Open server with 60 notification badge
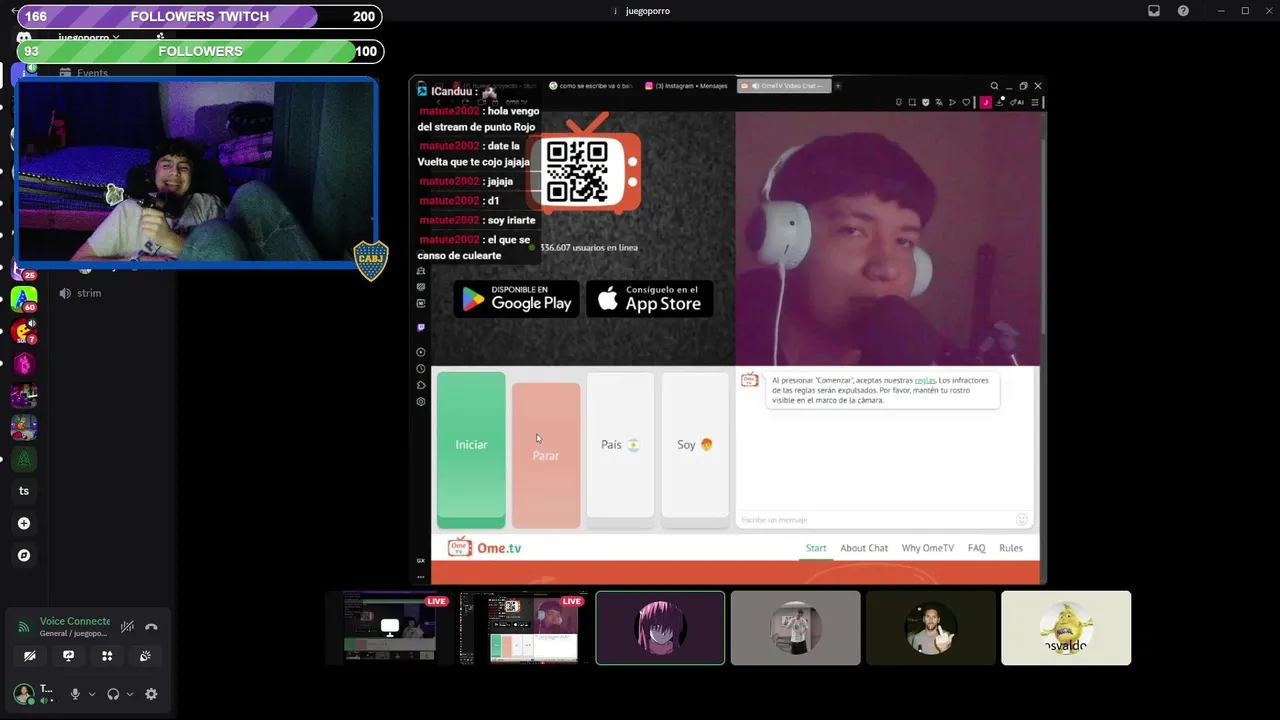The height and width of the screenshot is (720, 1280). click(x=24, y=299)
